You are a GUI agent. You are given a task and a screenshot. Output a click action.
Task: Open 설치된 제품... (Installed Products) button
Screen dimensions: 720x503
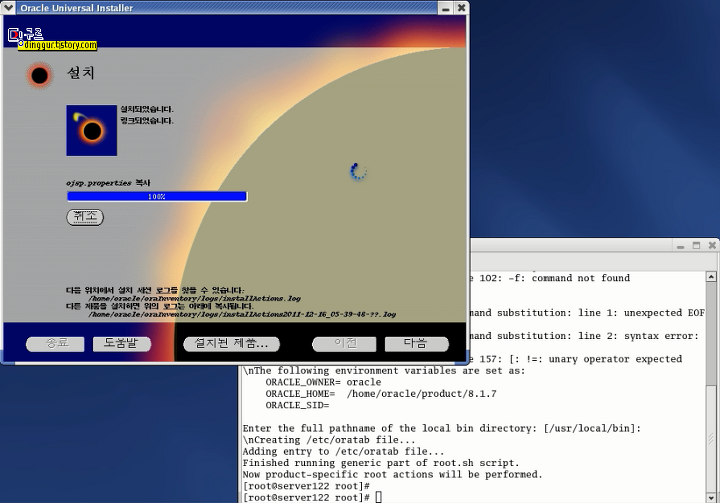coord(231,344)
